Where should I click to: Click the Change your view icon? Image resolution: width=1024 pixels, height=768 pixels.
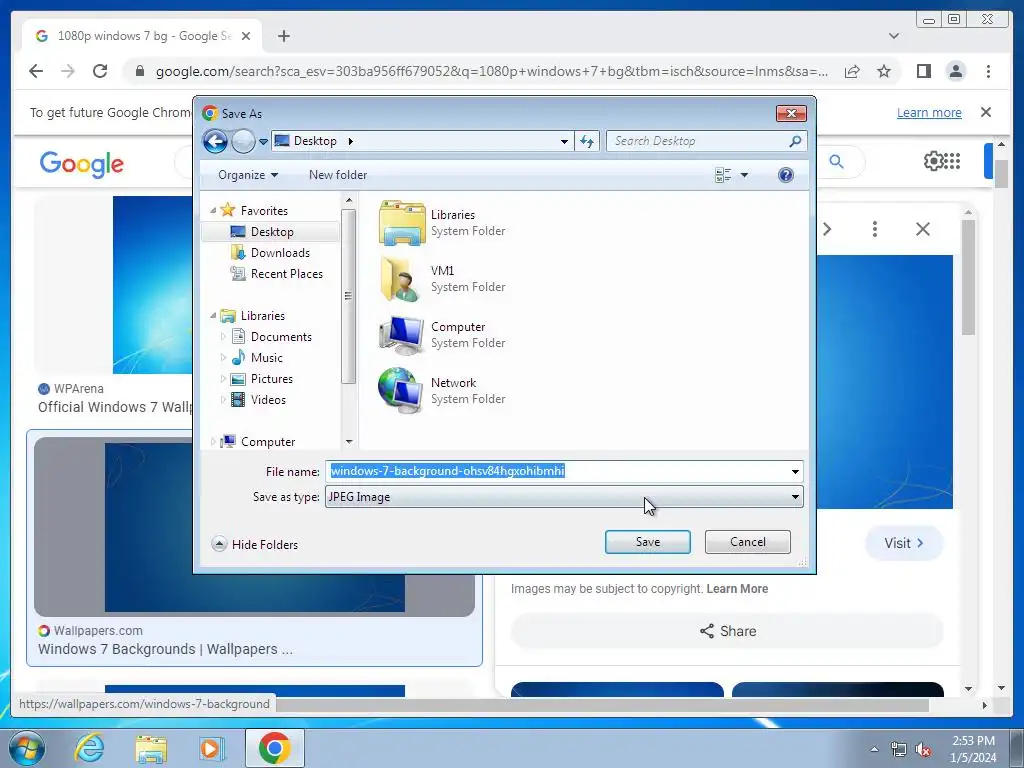(x=723, y=175)
